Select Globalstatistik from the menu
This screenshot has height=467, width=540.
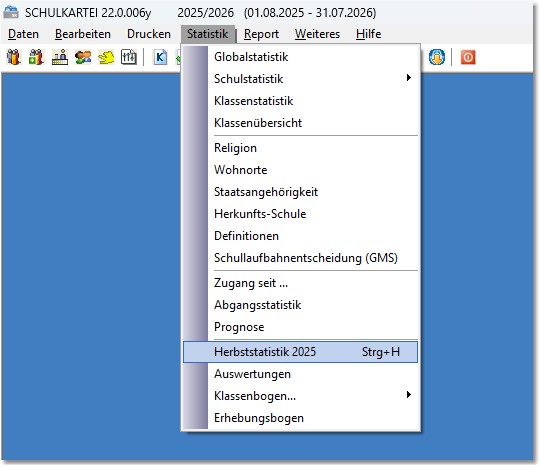point(300,57)
